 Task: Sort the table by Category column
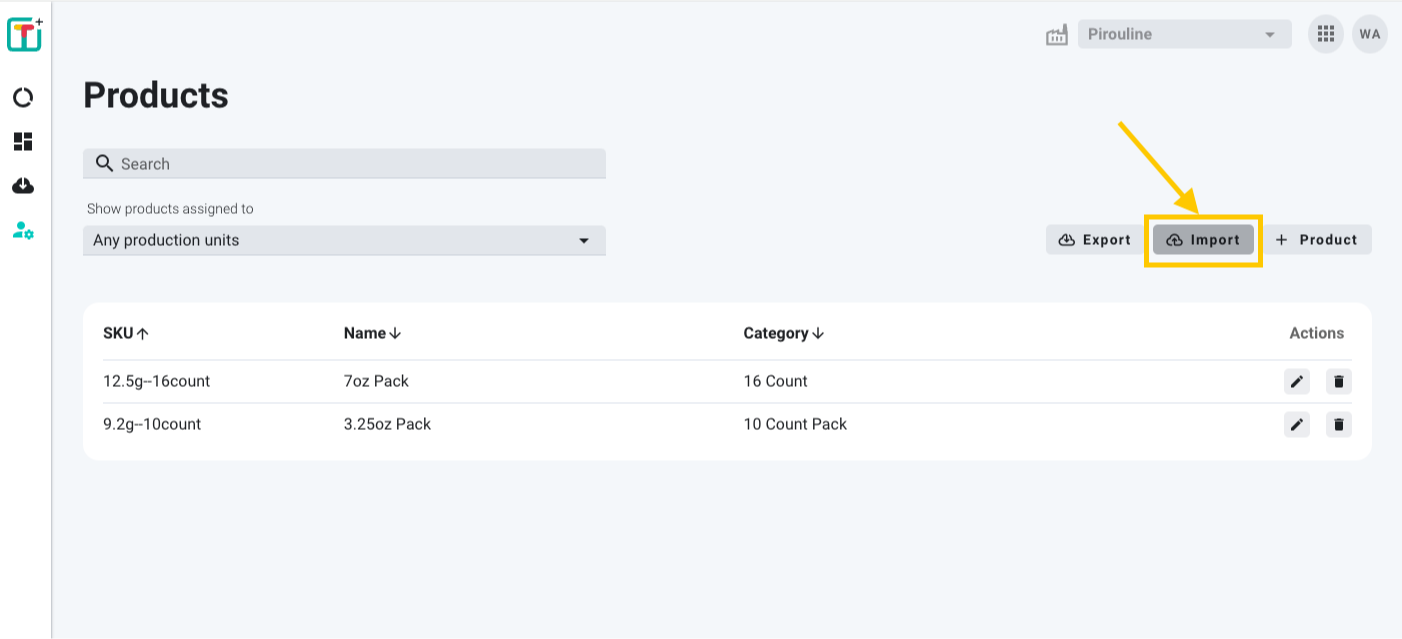coord(783,333)
